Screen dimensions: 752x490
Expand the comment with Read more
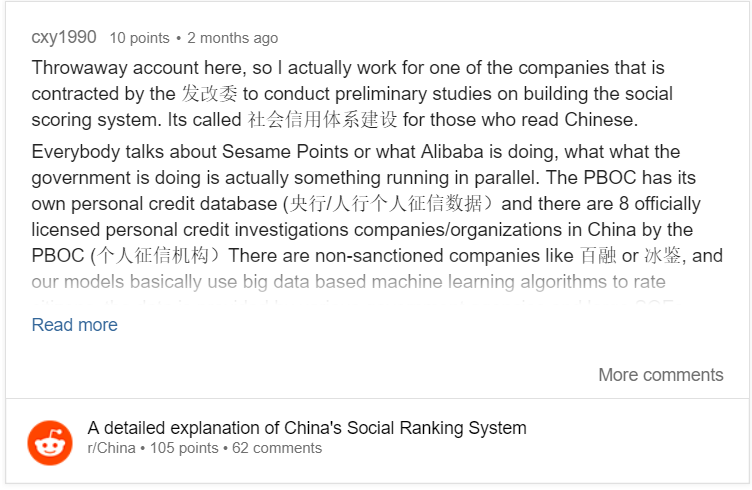click(x=74, y=325)
